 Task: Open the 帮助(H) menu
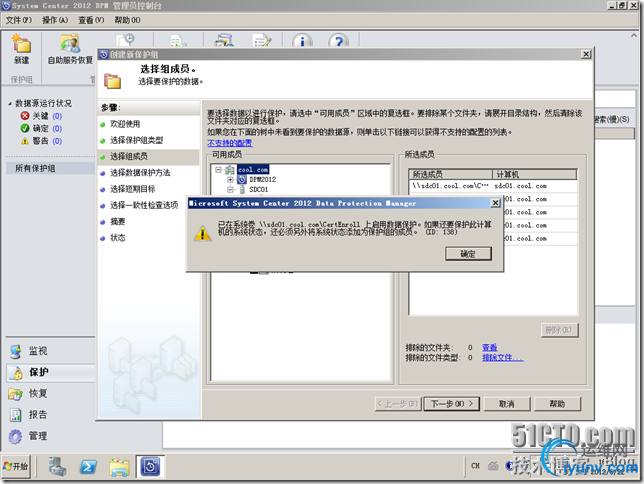(x=127, y=20)
